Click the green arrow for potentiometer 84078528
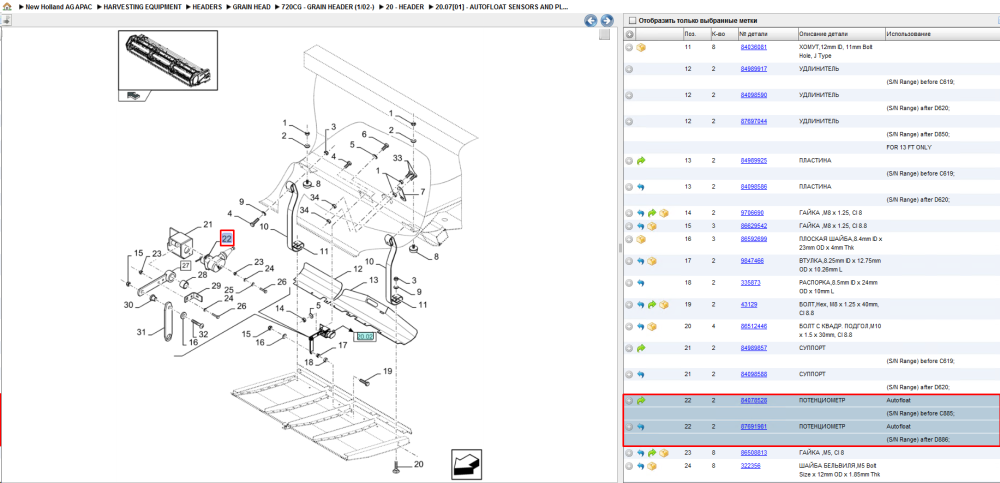 pos(641,401)
